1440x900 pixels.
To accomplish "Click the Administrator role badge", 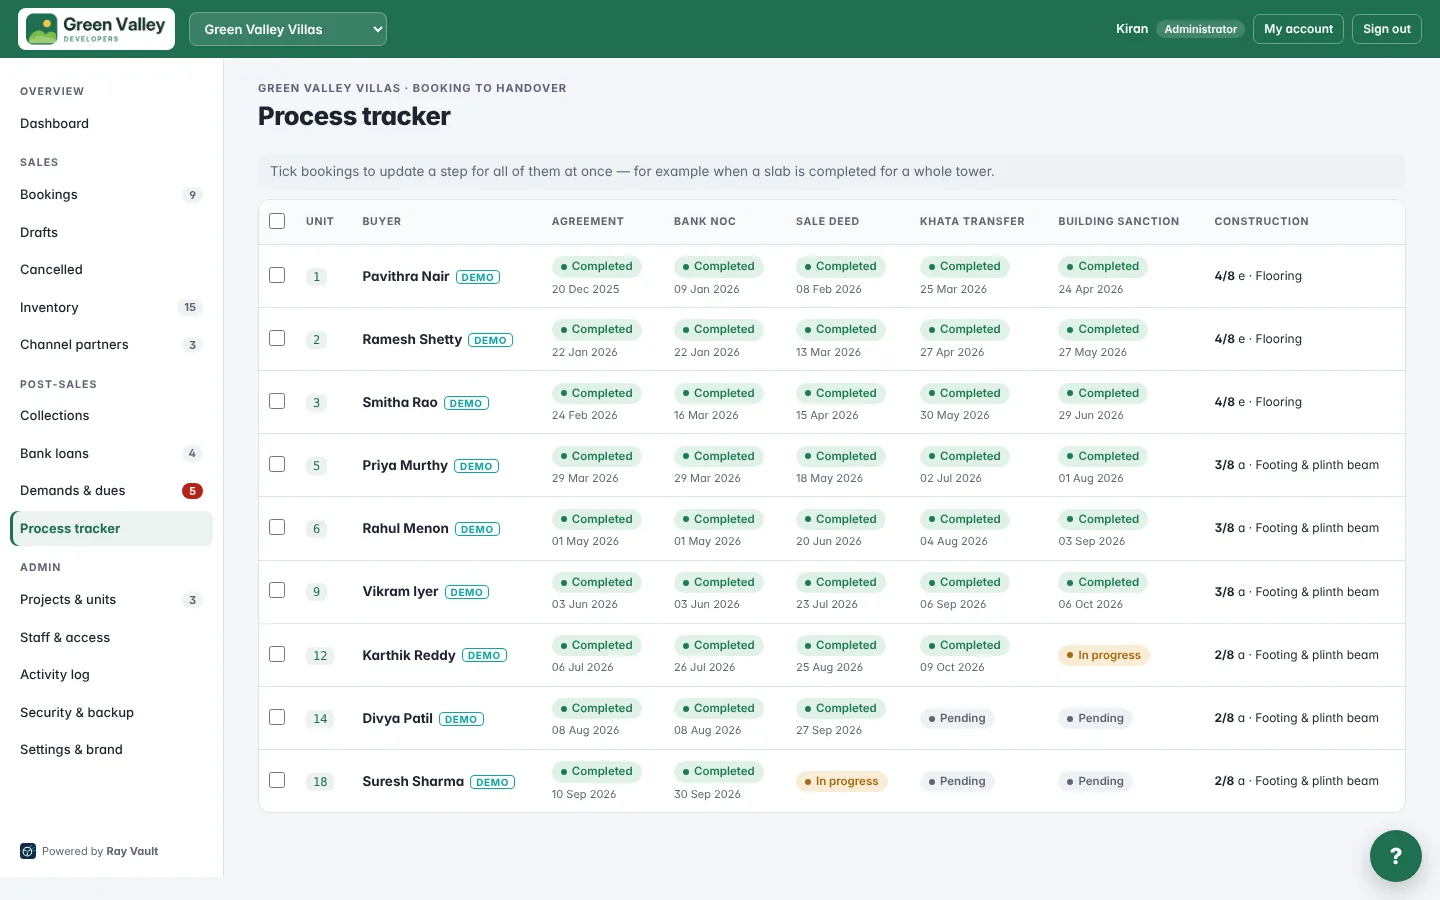I will click(1200, 29).
